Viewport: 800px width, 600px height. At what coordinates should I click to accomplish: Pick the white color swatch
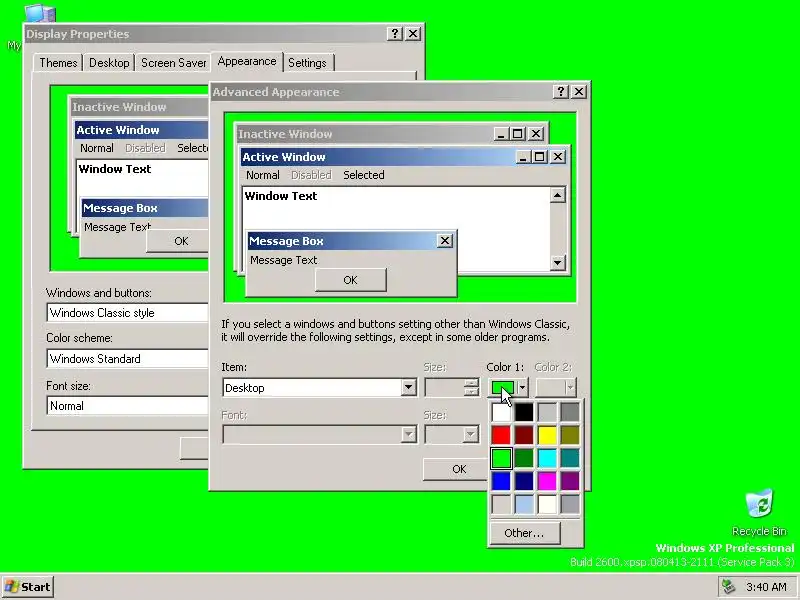point(501,412)
